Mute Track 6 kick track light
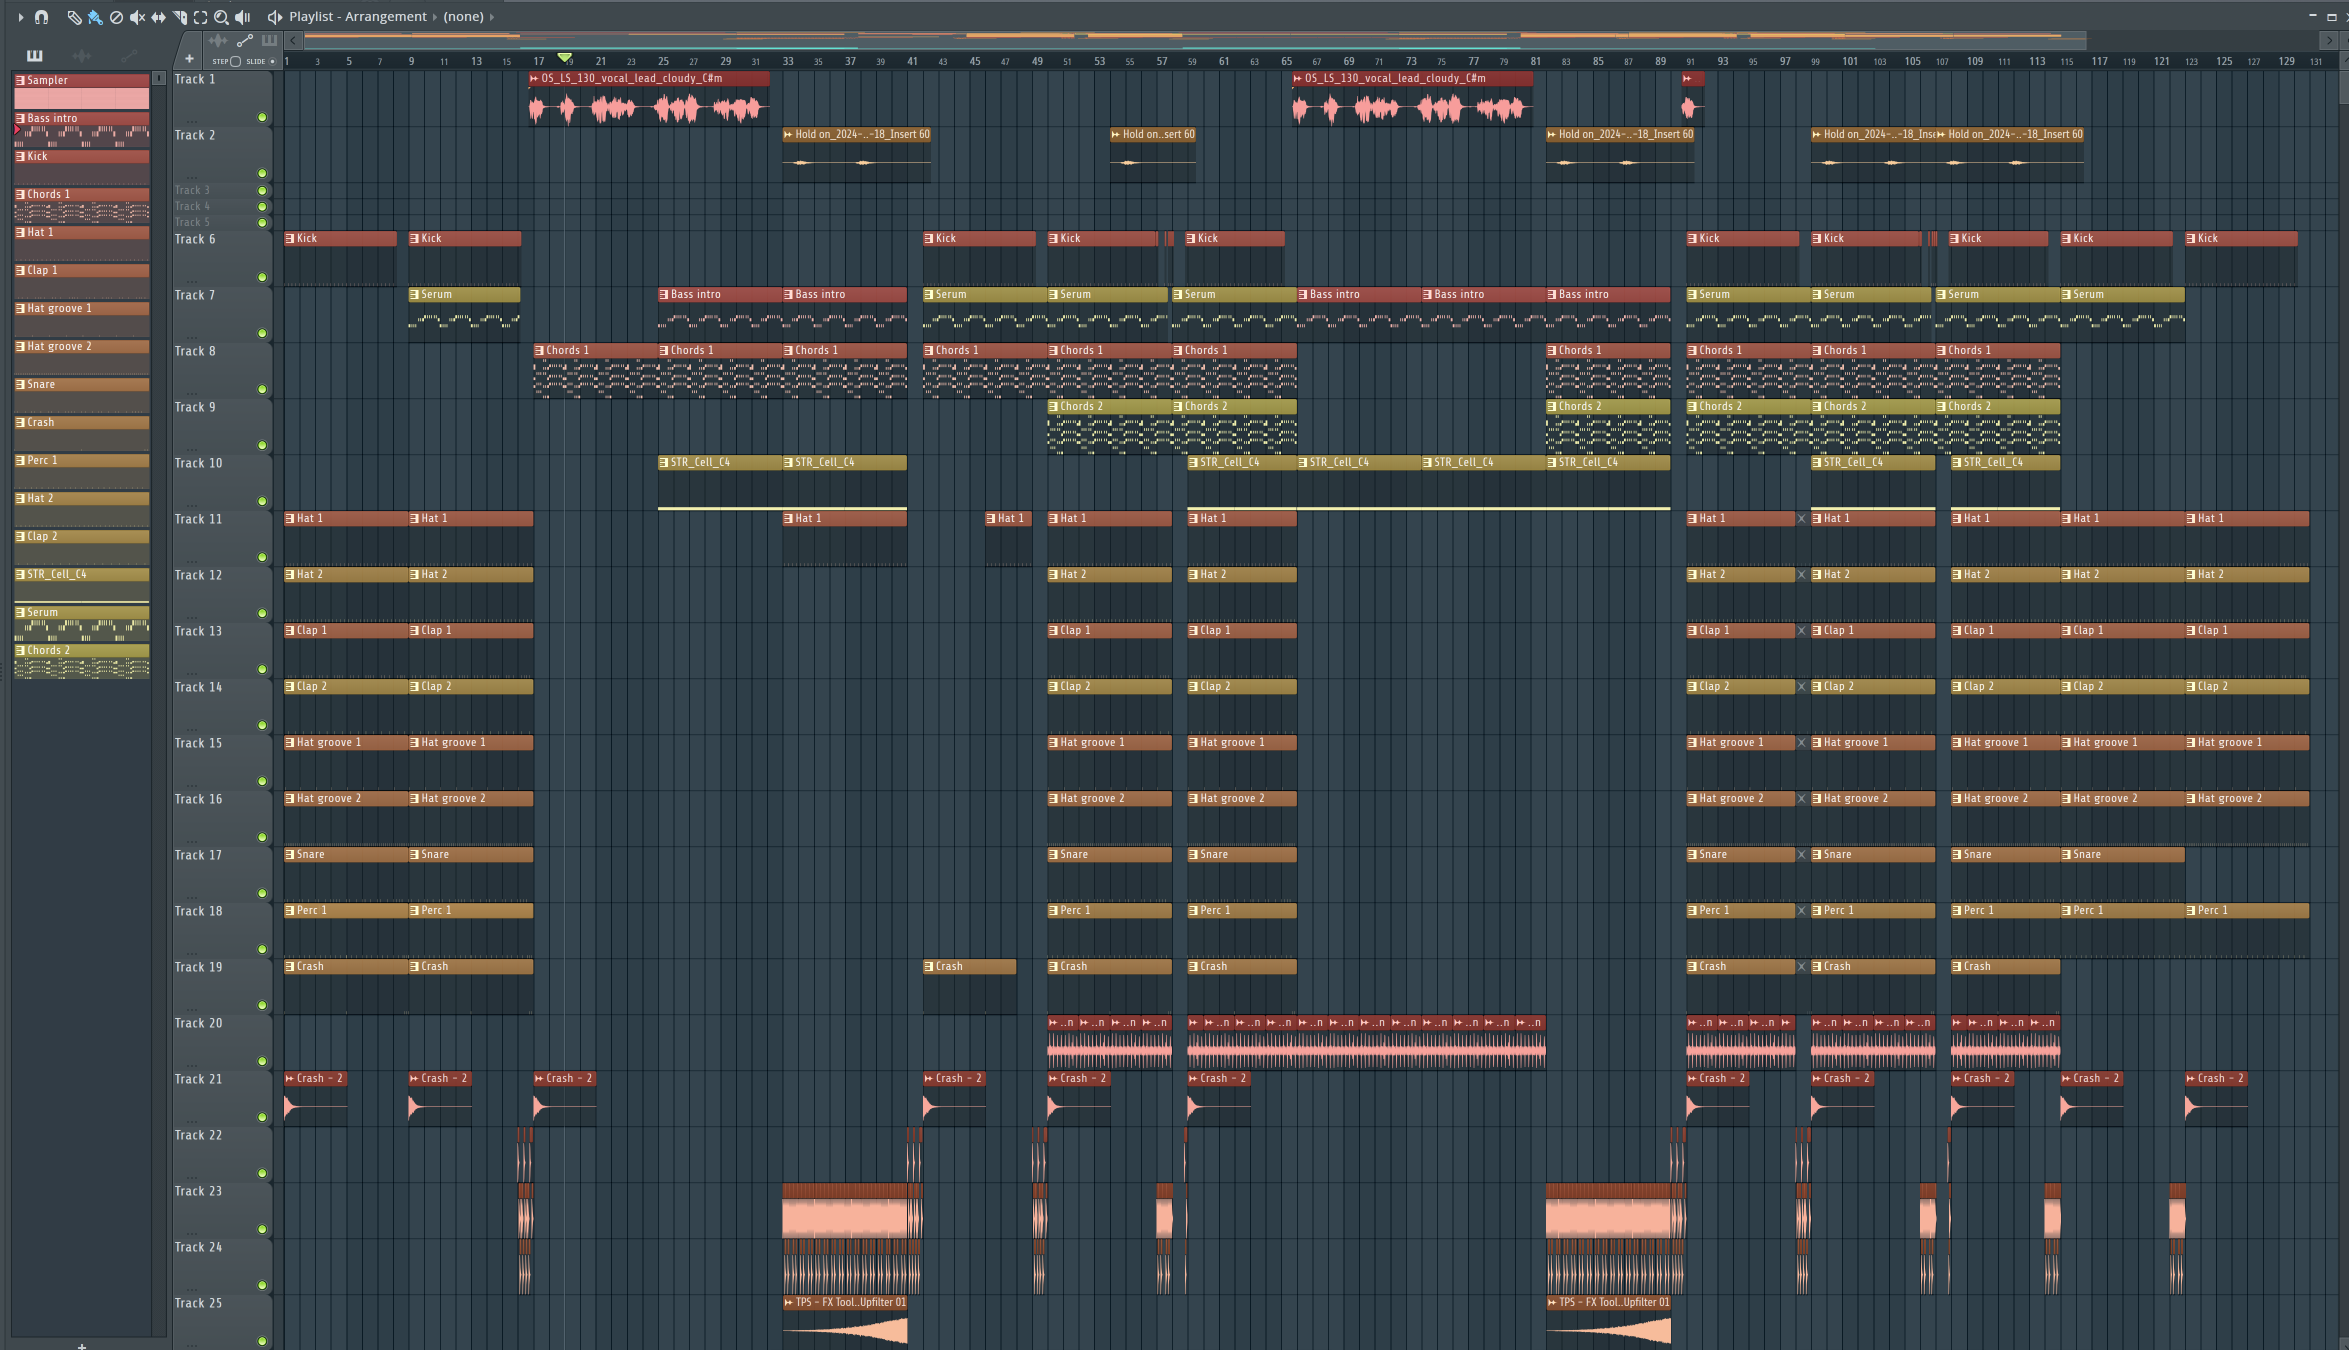 [x=262, y=277]
